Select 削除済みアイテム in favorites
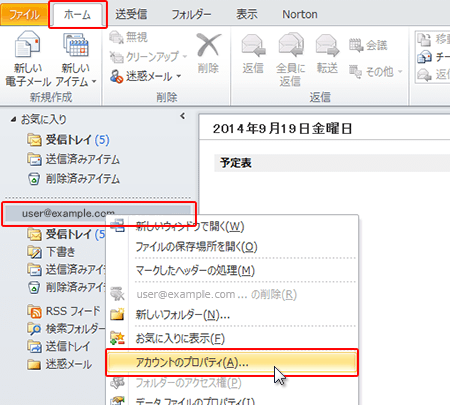450x405 pixels. click(x=73, y=179)
